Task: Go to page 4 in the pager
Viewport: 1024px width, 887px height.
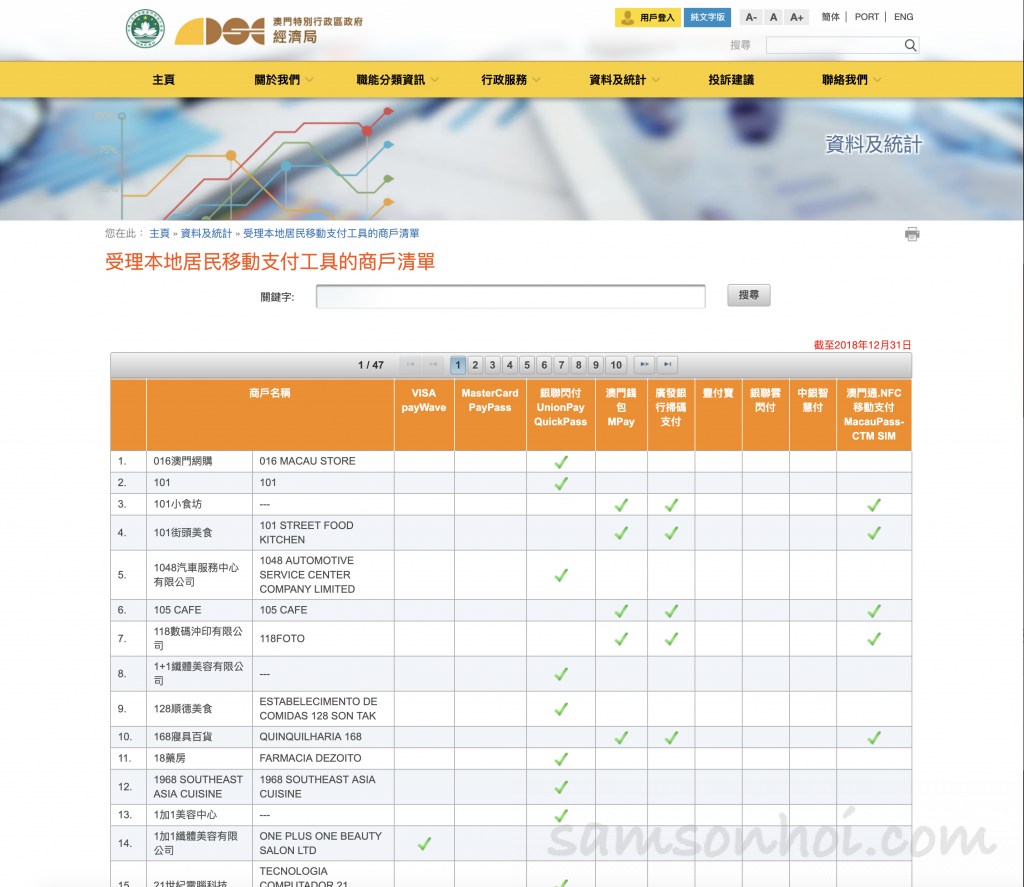Action: pyautogui.click(x=510, y=364)
